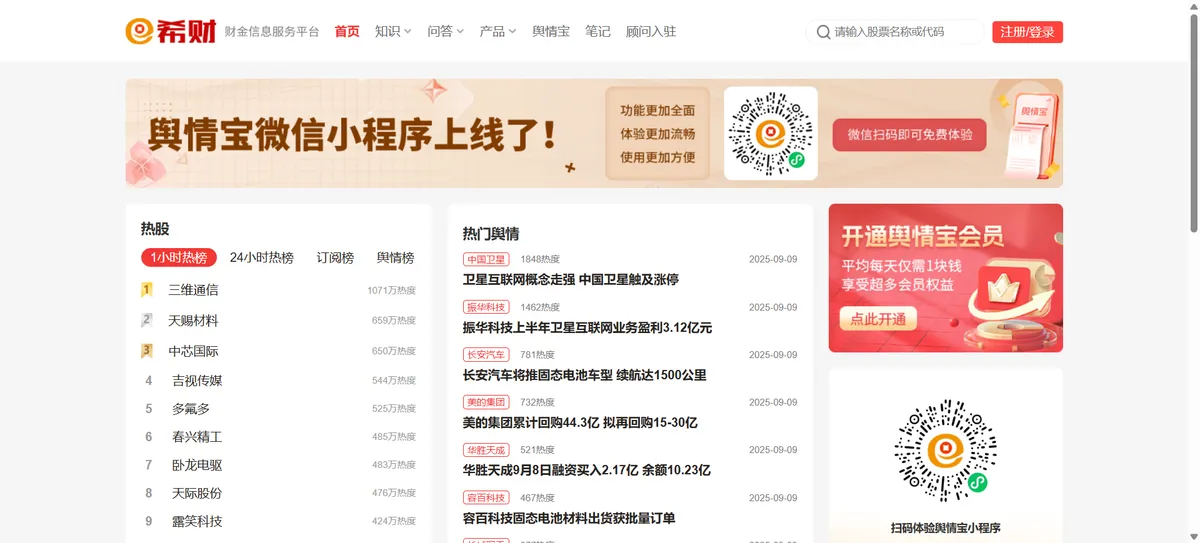Click the 中国卫星 stock tag
Viewport: 1200px width, 543px height.
[486, 259]
